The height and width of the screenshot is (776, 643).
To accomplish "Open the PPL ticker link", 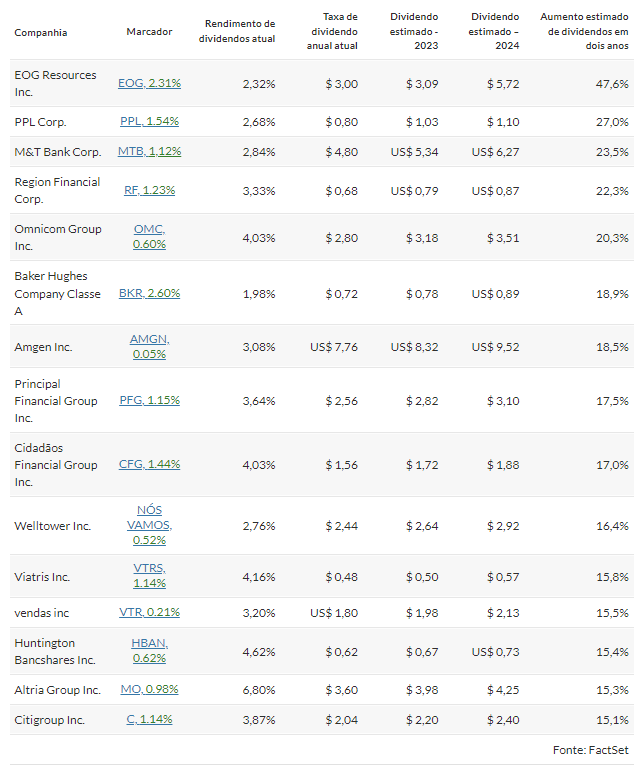I will (x=149, y=121).
